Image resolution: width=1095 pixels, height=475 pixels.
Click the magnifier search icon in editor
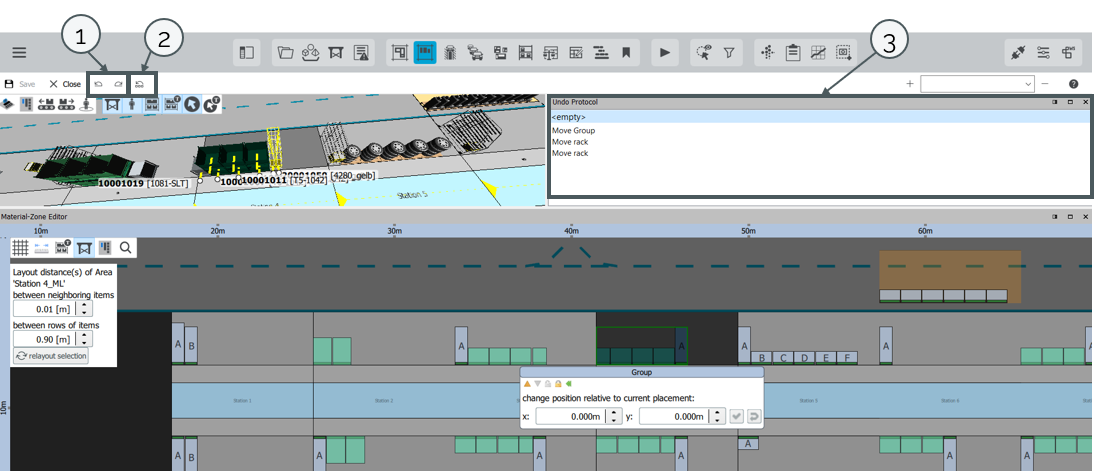coord(126,247)
